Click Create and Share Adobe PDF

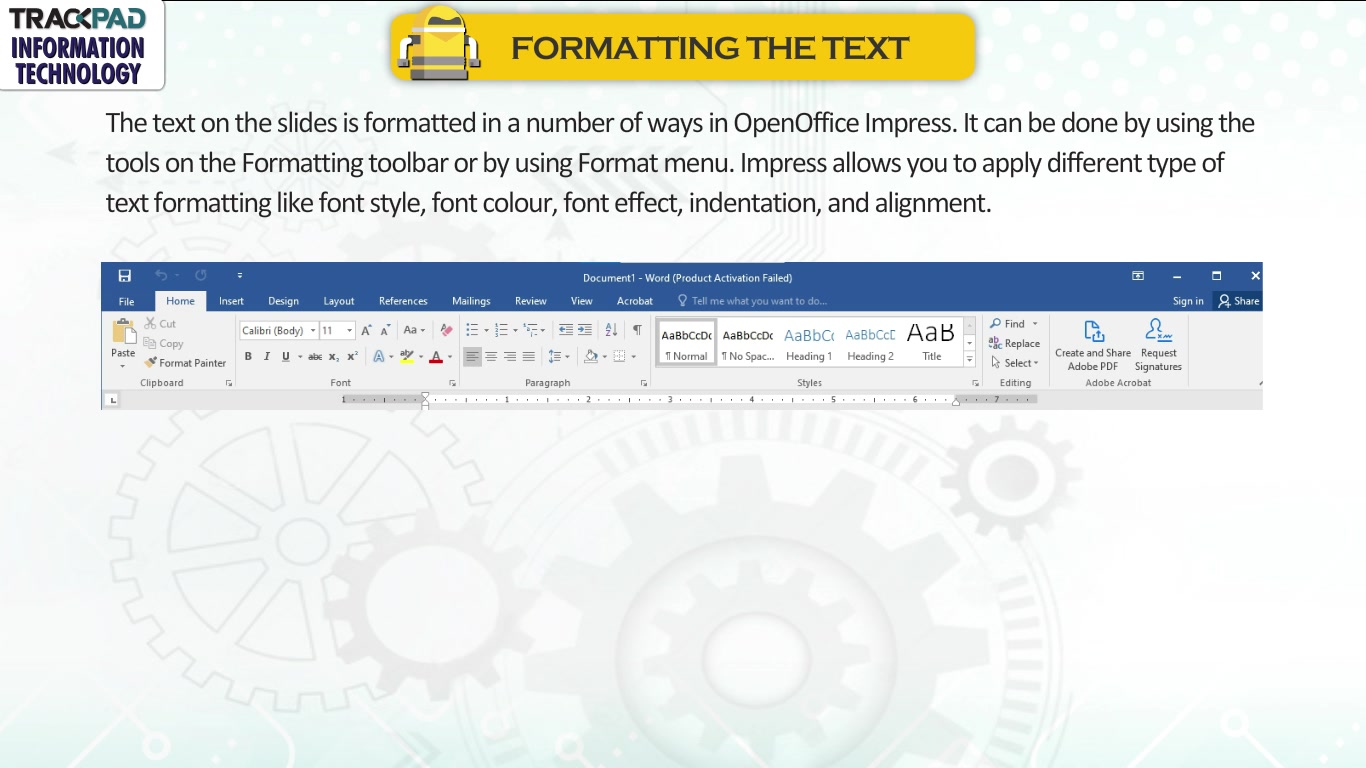(x=1093, y=345)
